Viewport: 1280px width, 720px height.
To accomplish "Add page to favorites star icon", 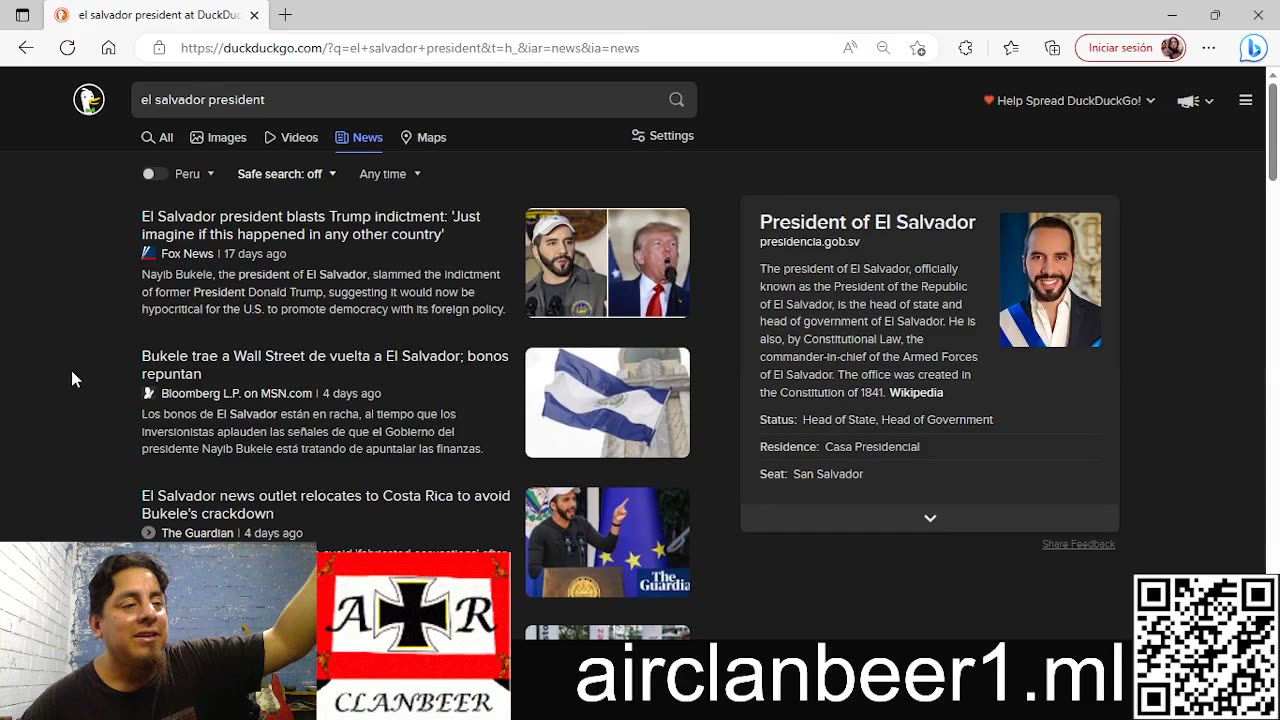I will (x=918, y=47).
